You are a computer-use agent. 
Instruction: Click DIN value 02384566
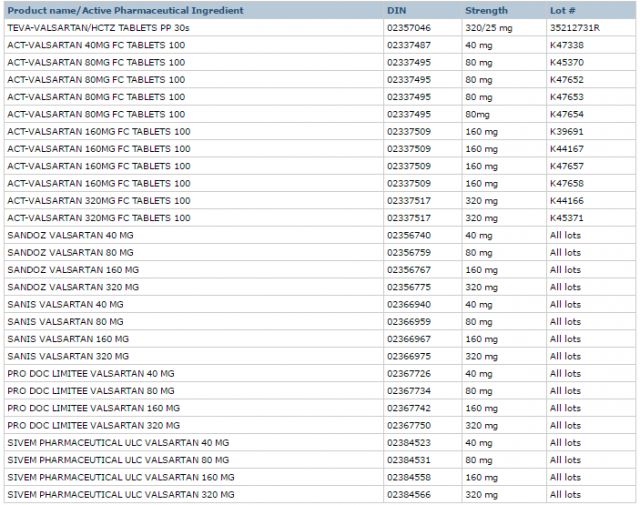click(x=409, y=494)
